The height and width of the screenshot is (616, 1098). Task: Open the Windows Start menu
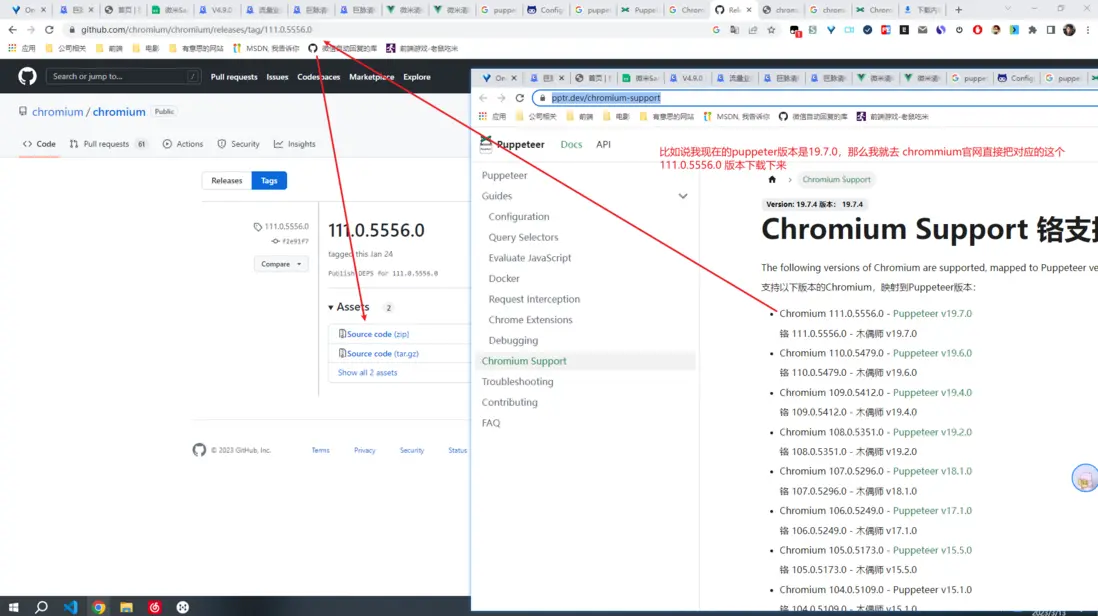coord(13,607)
